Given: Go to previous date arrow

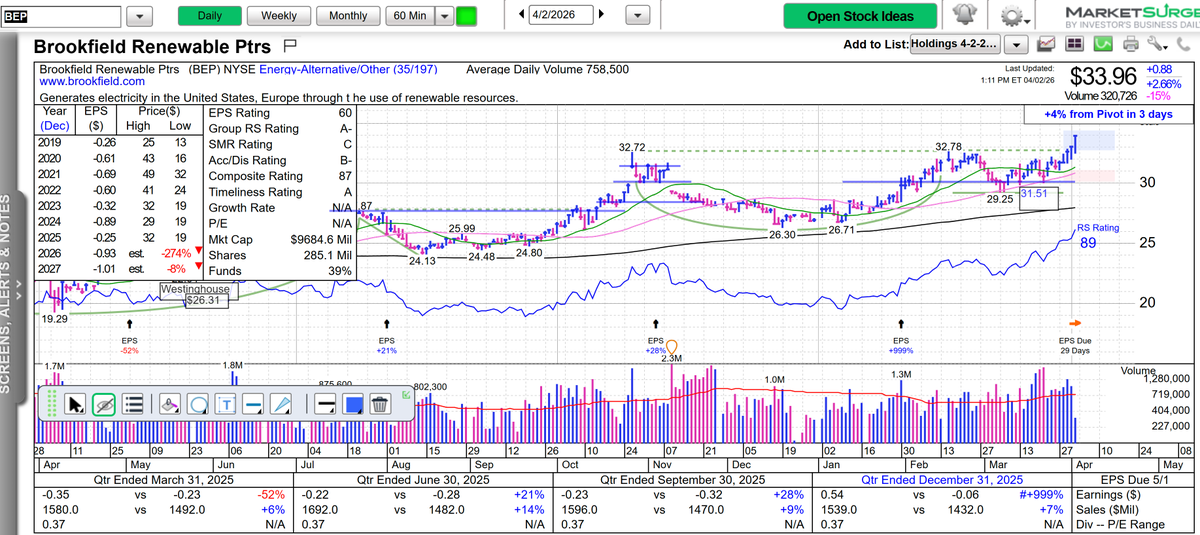Looking at the screenshot, I should click(x=523, y=15).
